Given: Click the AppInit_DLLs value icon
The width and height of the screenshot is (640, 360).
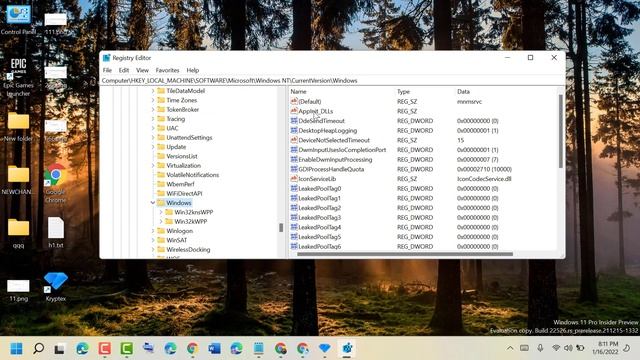Looking at the screenshot, I should [x=294, y=111].
